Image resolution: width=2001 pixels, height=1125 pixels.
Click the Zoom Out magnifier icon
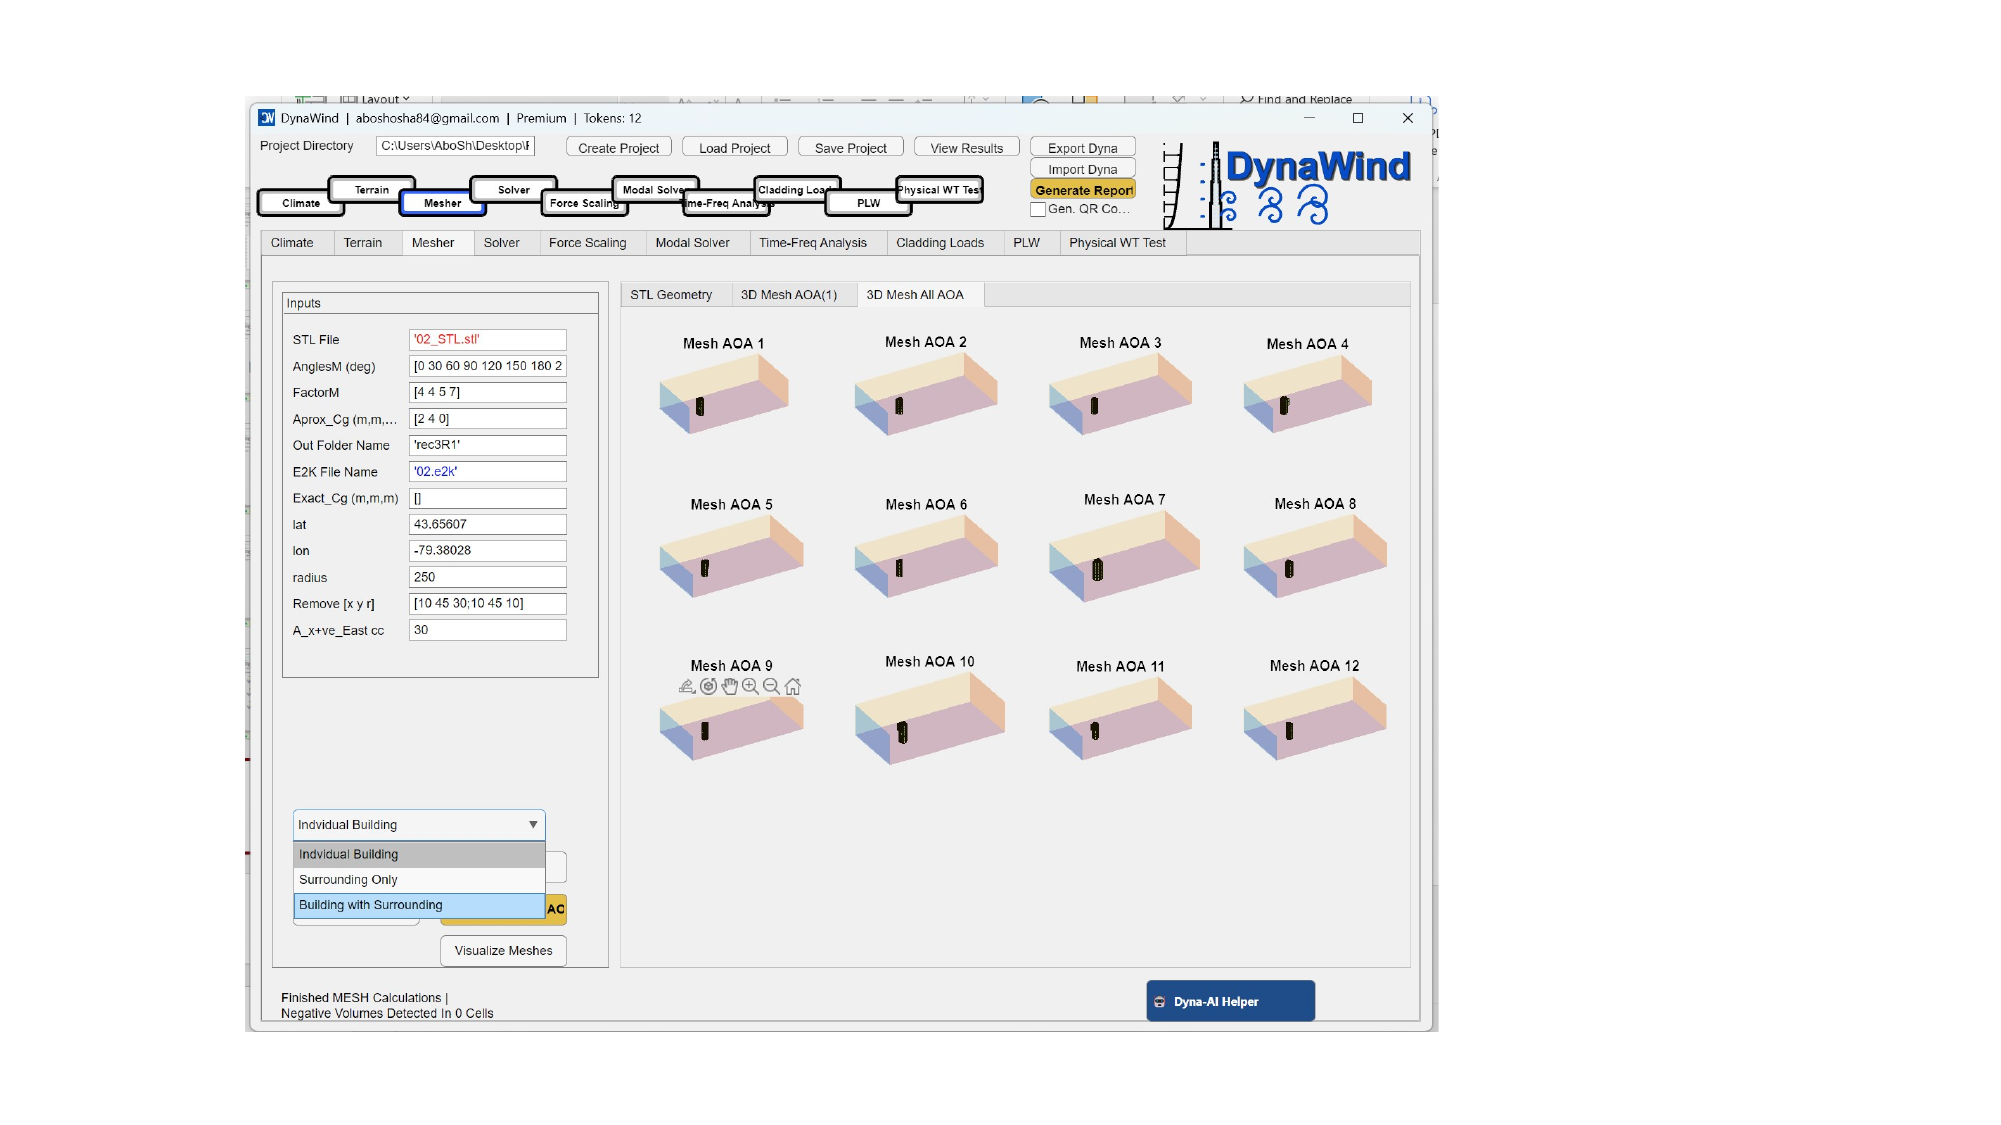tap(770, 686)
